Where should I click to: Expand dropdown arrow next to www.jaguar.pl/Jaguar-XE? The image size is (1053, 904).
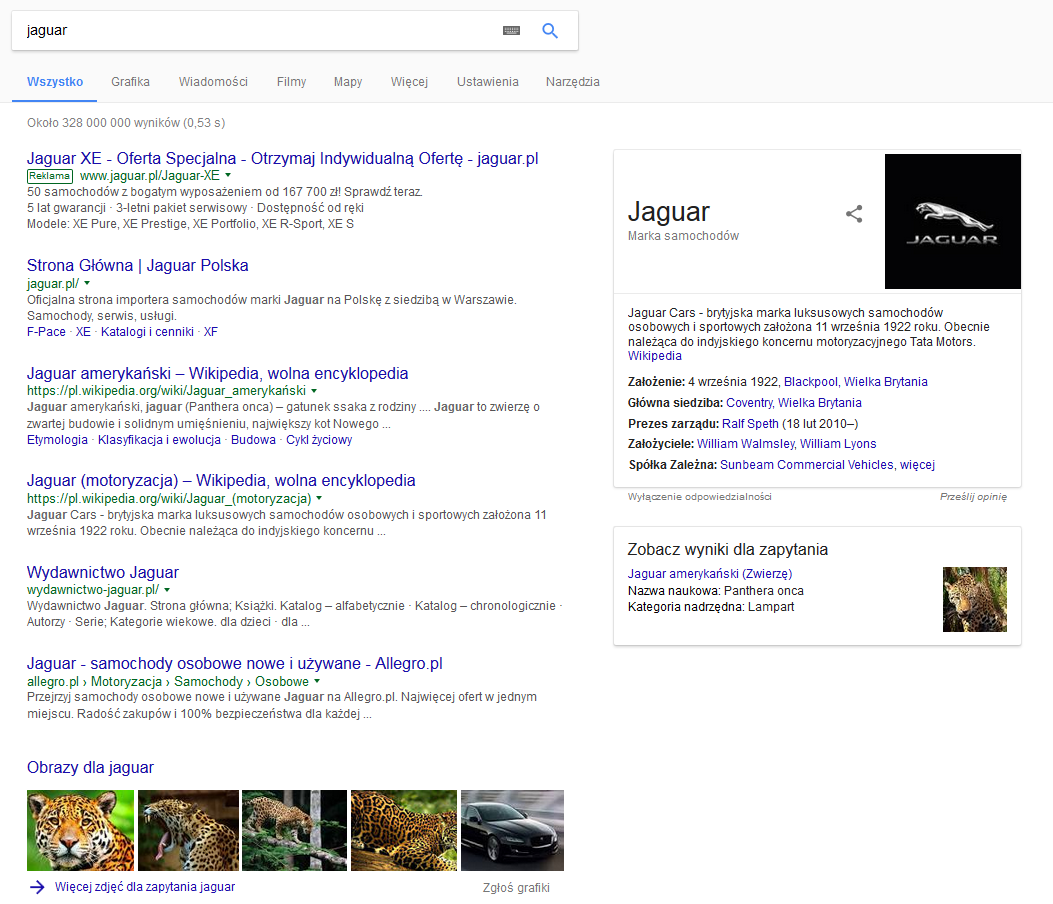228,175
